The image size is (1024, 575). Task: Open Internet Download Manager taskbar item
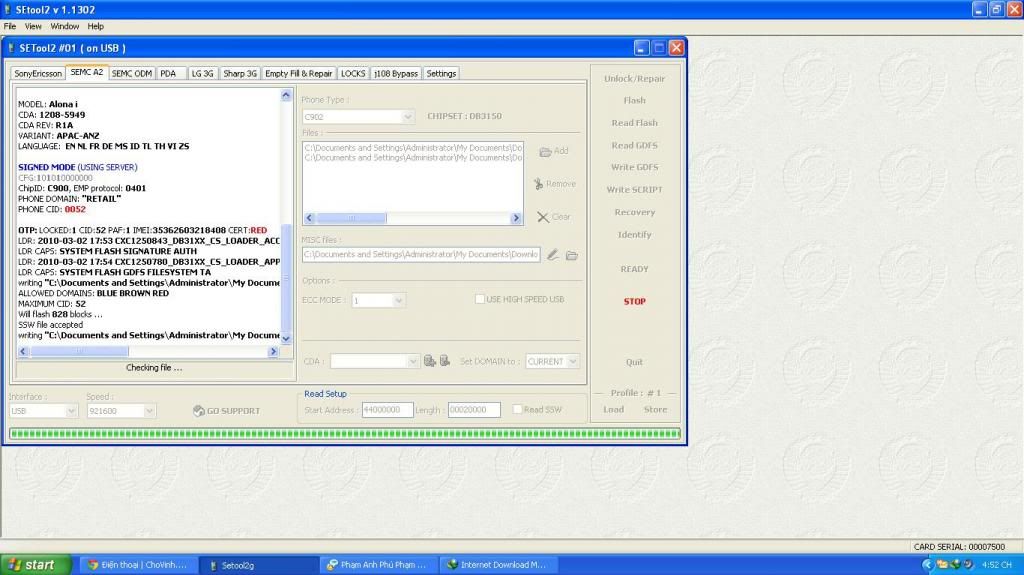498,565
